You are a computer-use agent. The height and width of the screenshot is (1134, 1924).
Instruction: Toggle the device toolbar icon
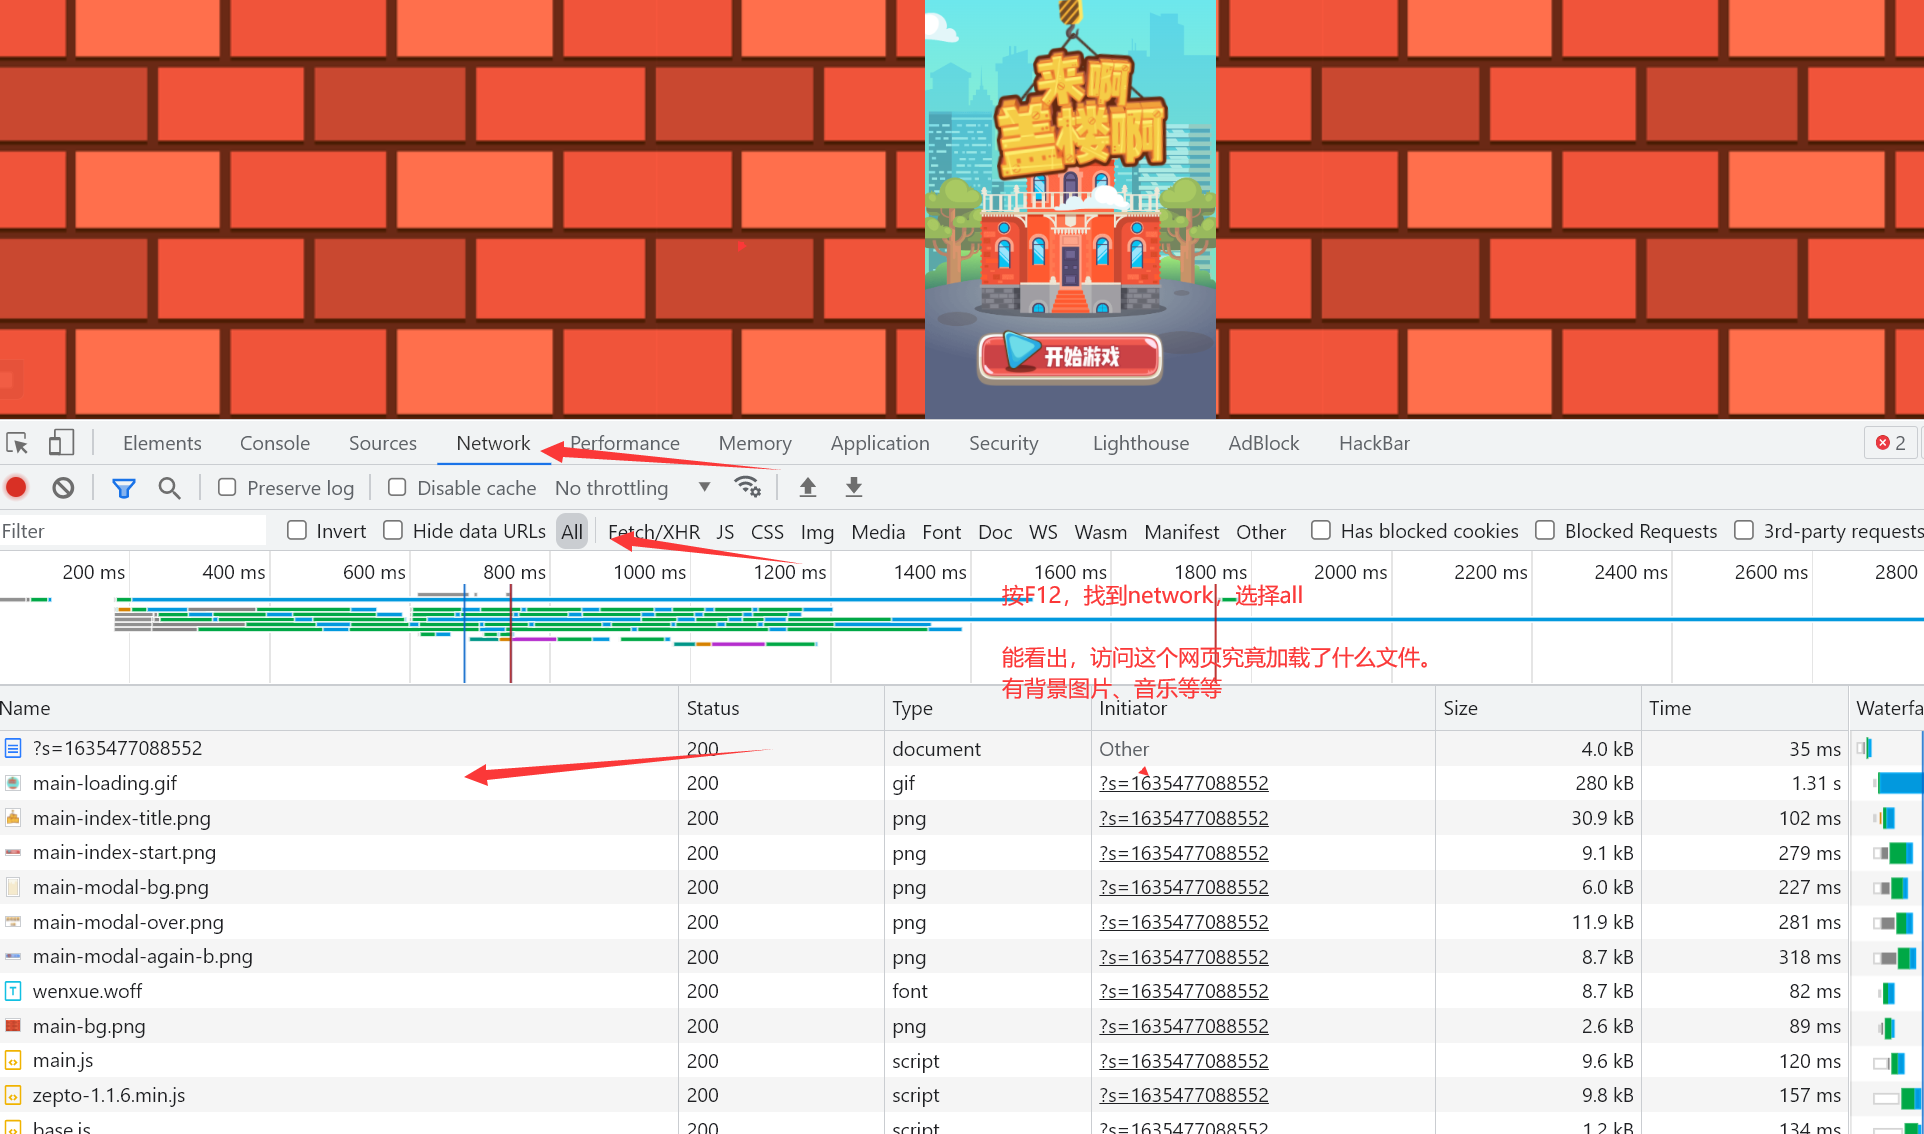[x=61, y=443]
